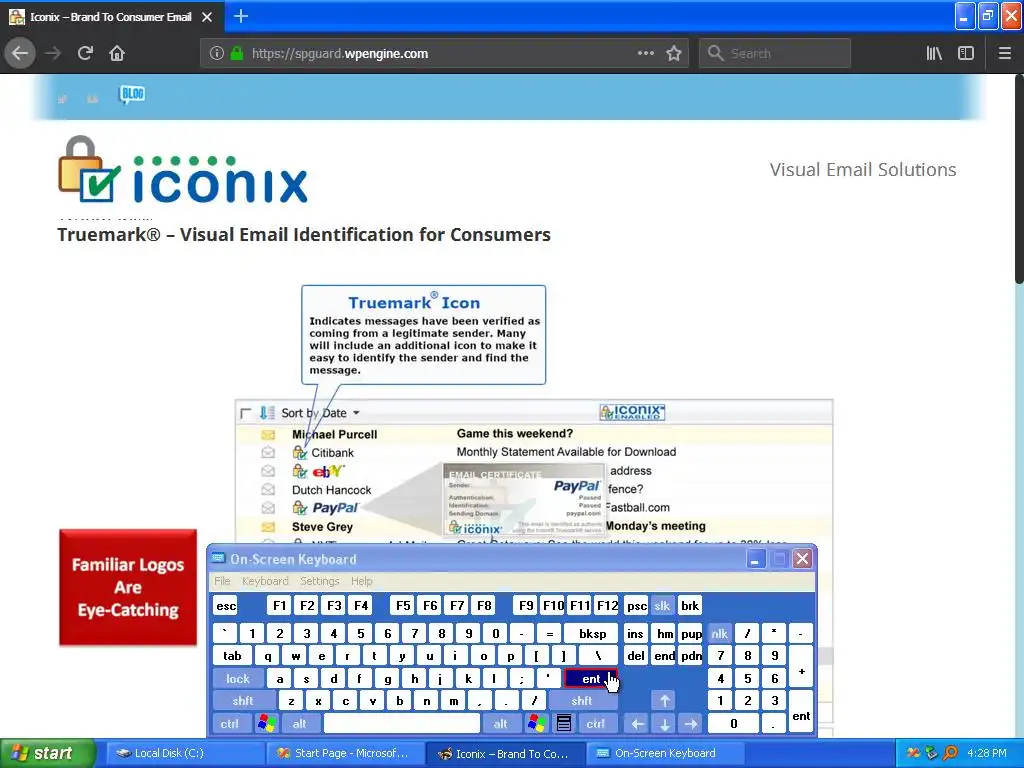Click the esc key on the keyboard
The width and height of the screenshot is (1024, 768).
pyautogui.click(x=226, y=605)
